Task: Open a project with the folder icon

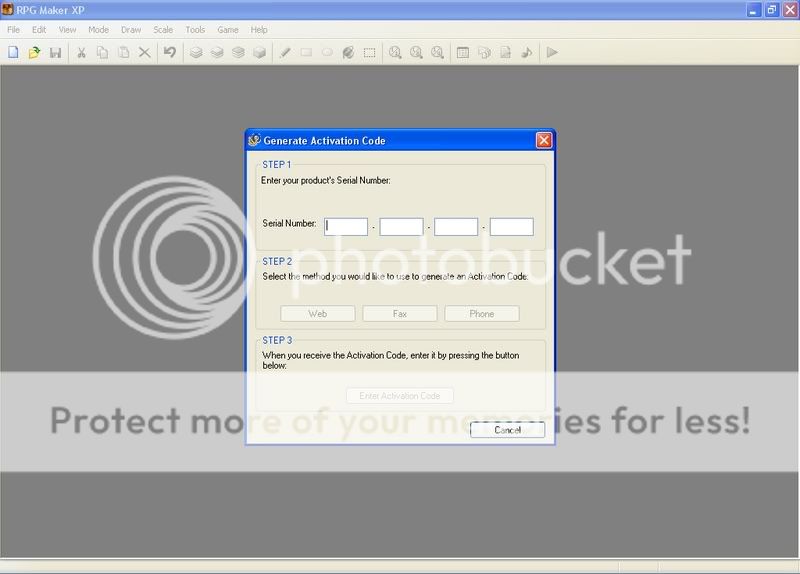Action: (x=34, y=52)
